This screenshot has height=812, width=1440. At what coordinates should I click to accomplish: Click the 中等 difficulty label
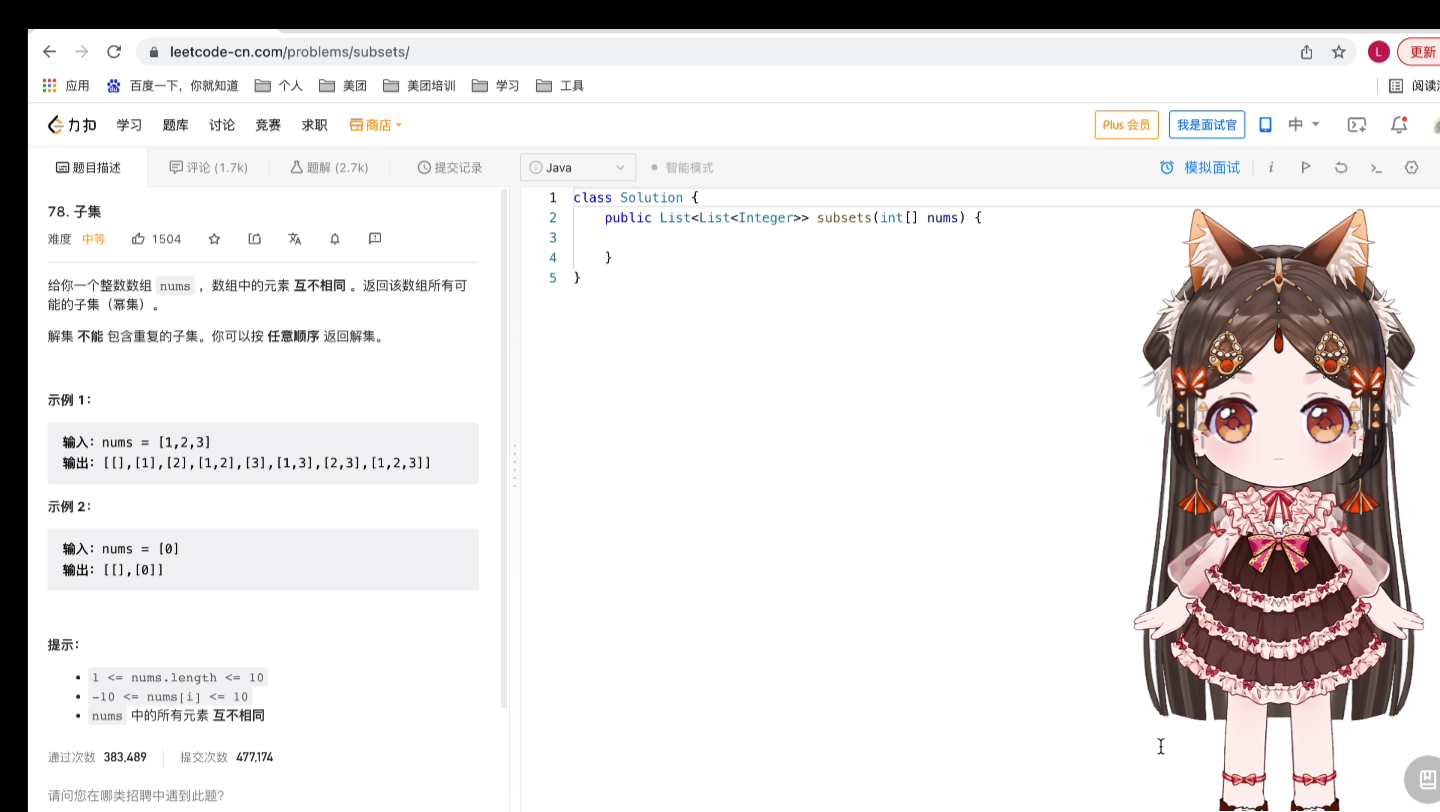click(x=93, y=239)
